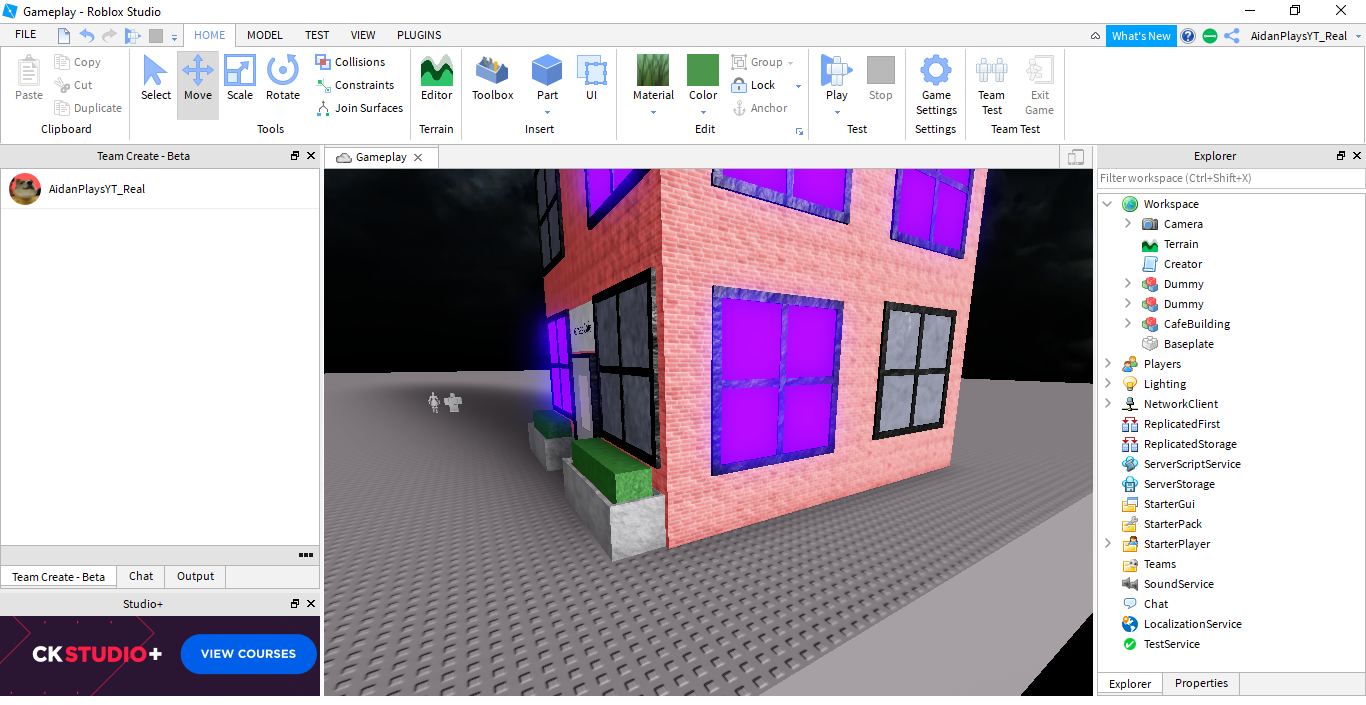Click the What's New button
This screenshot has height=705, width=1366.
click(x=1140, y=36)
